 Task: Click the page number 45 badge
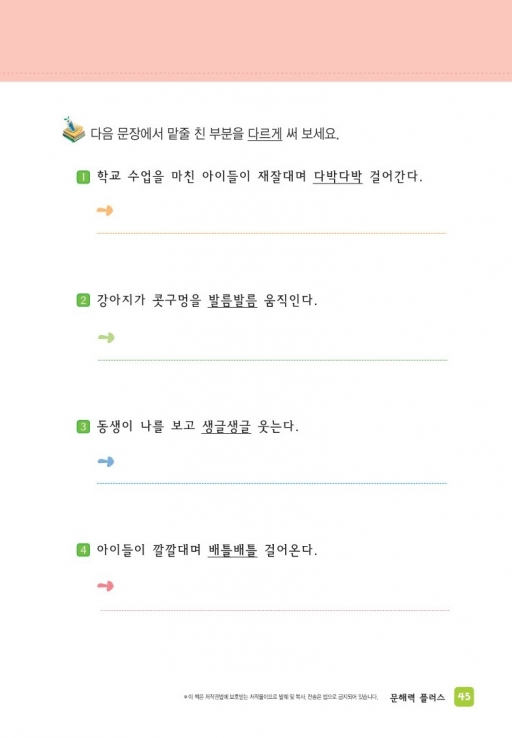point(464,697)
